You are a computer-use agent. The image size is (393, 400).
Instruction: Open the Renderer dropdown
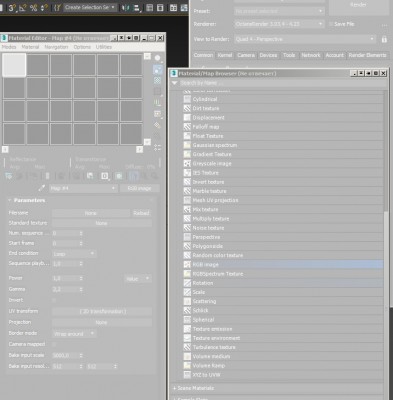click(279, 24)
